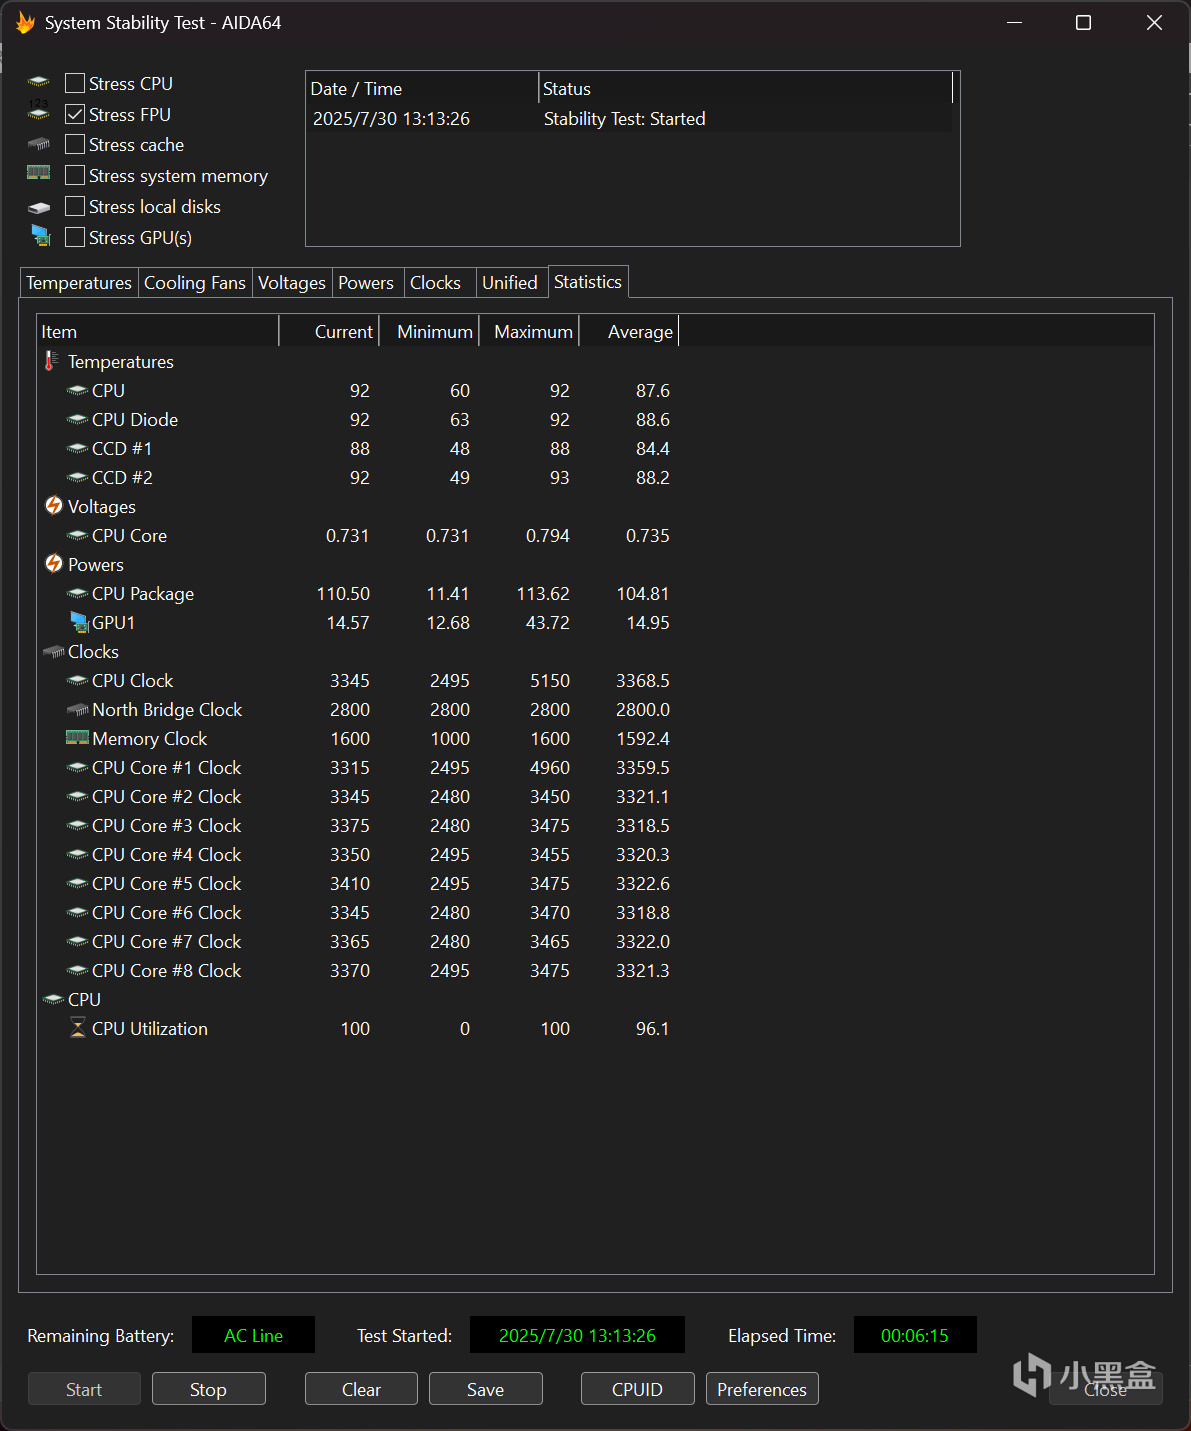This screenshot has width=1191, height=1431.
Task: Open the Voltages tab
Action: coord(292,283)
